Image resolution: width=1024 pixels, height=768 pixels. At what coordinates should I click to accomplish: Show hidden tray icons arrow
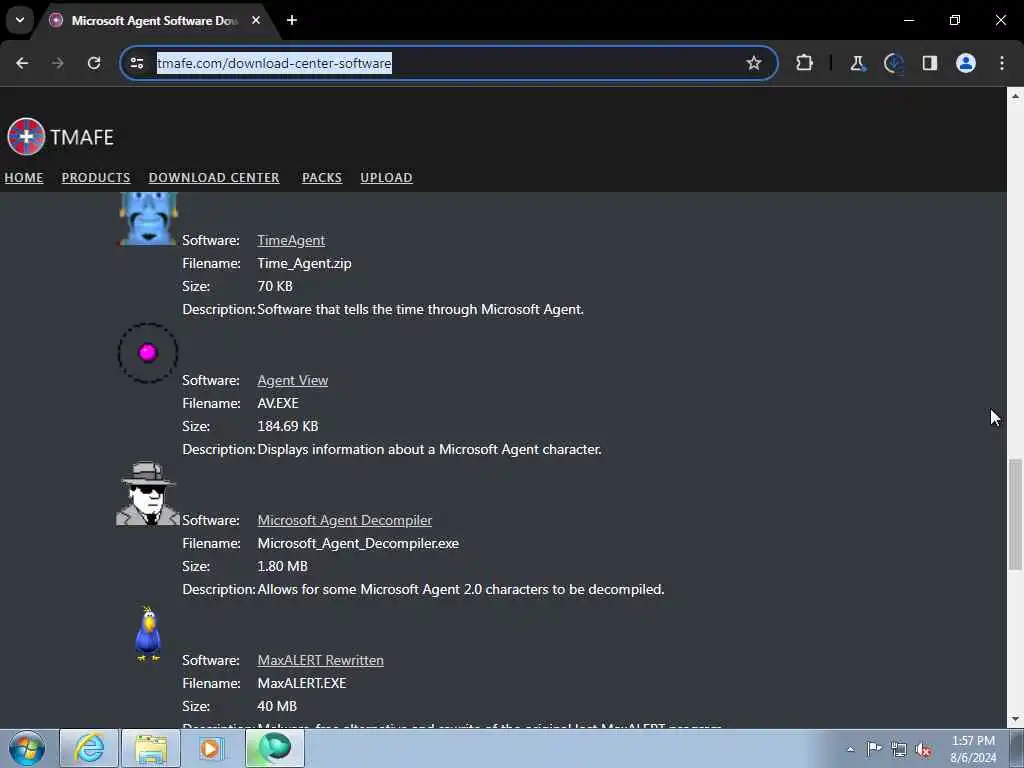(x=850, y=749)
